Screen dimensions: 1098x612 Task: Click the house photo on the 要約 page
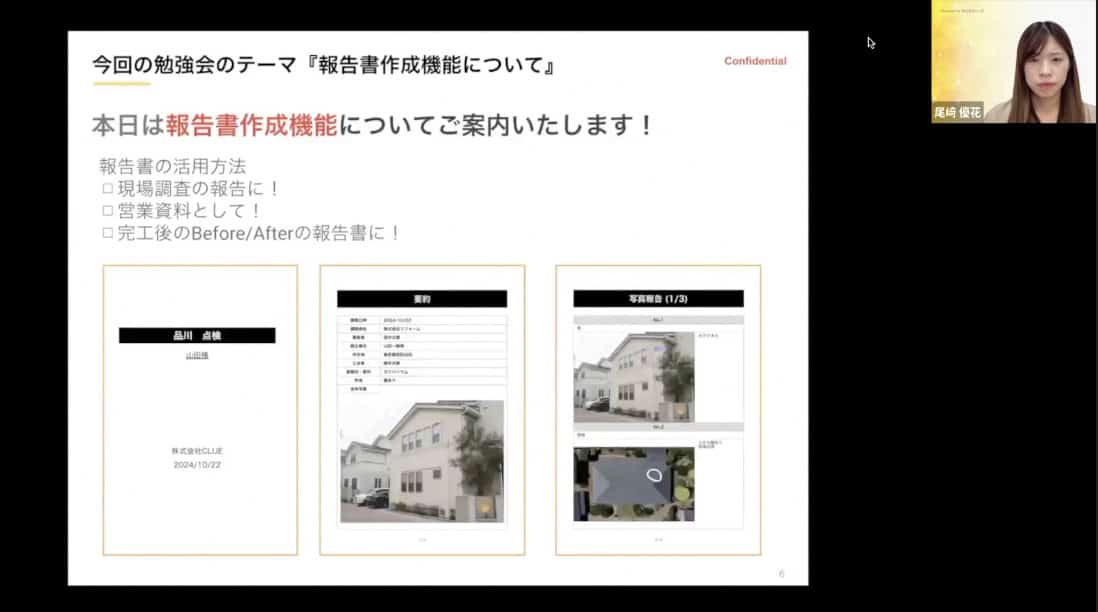[x=422, y=462]
